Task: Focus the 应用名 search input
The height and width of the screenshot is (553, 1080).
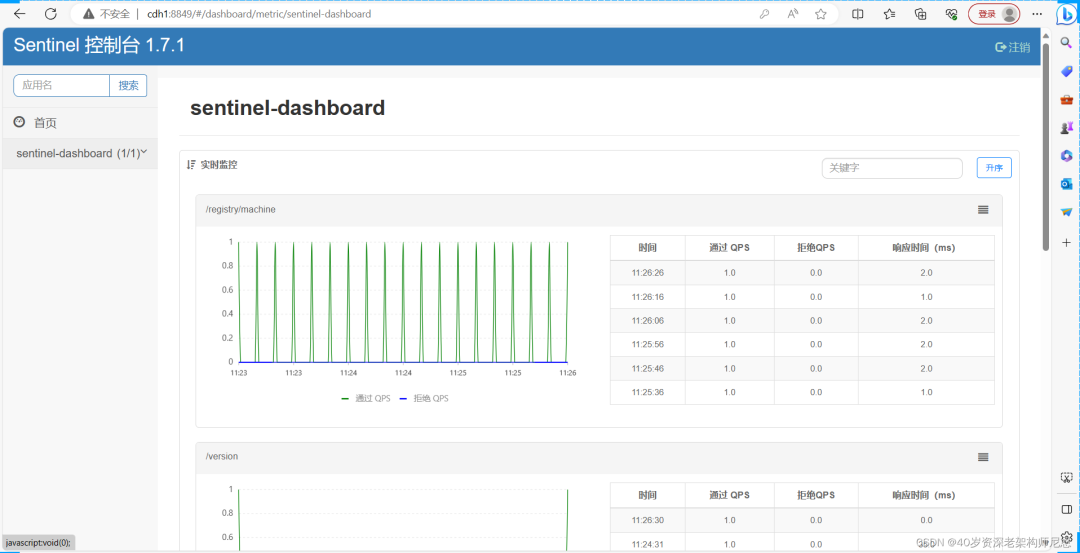Action: pyautogui.click(x=61, y=85)
